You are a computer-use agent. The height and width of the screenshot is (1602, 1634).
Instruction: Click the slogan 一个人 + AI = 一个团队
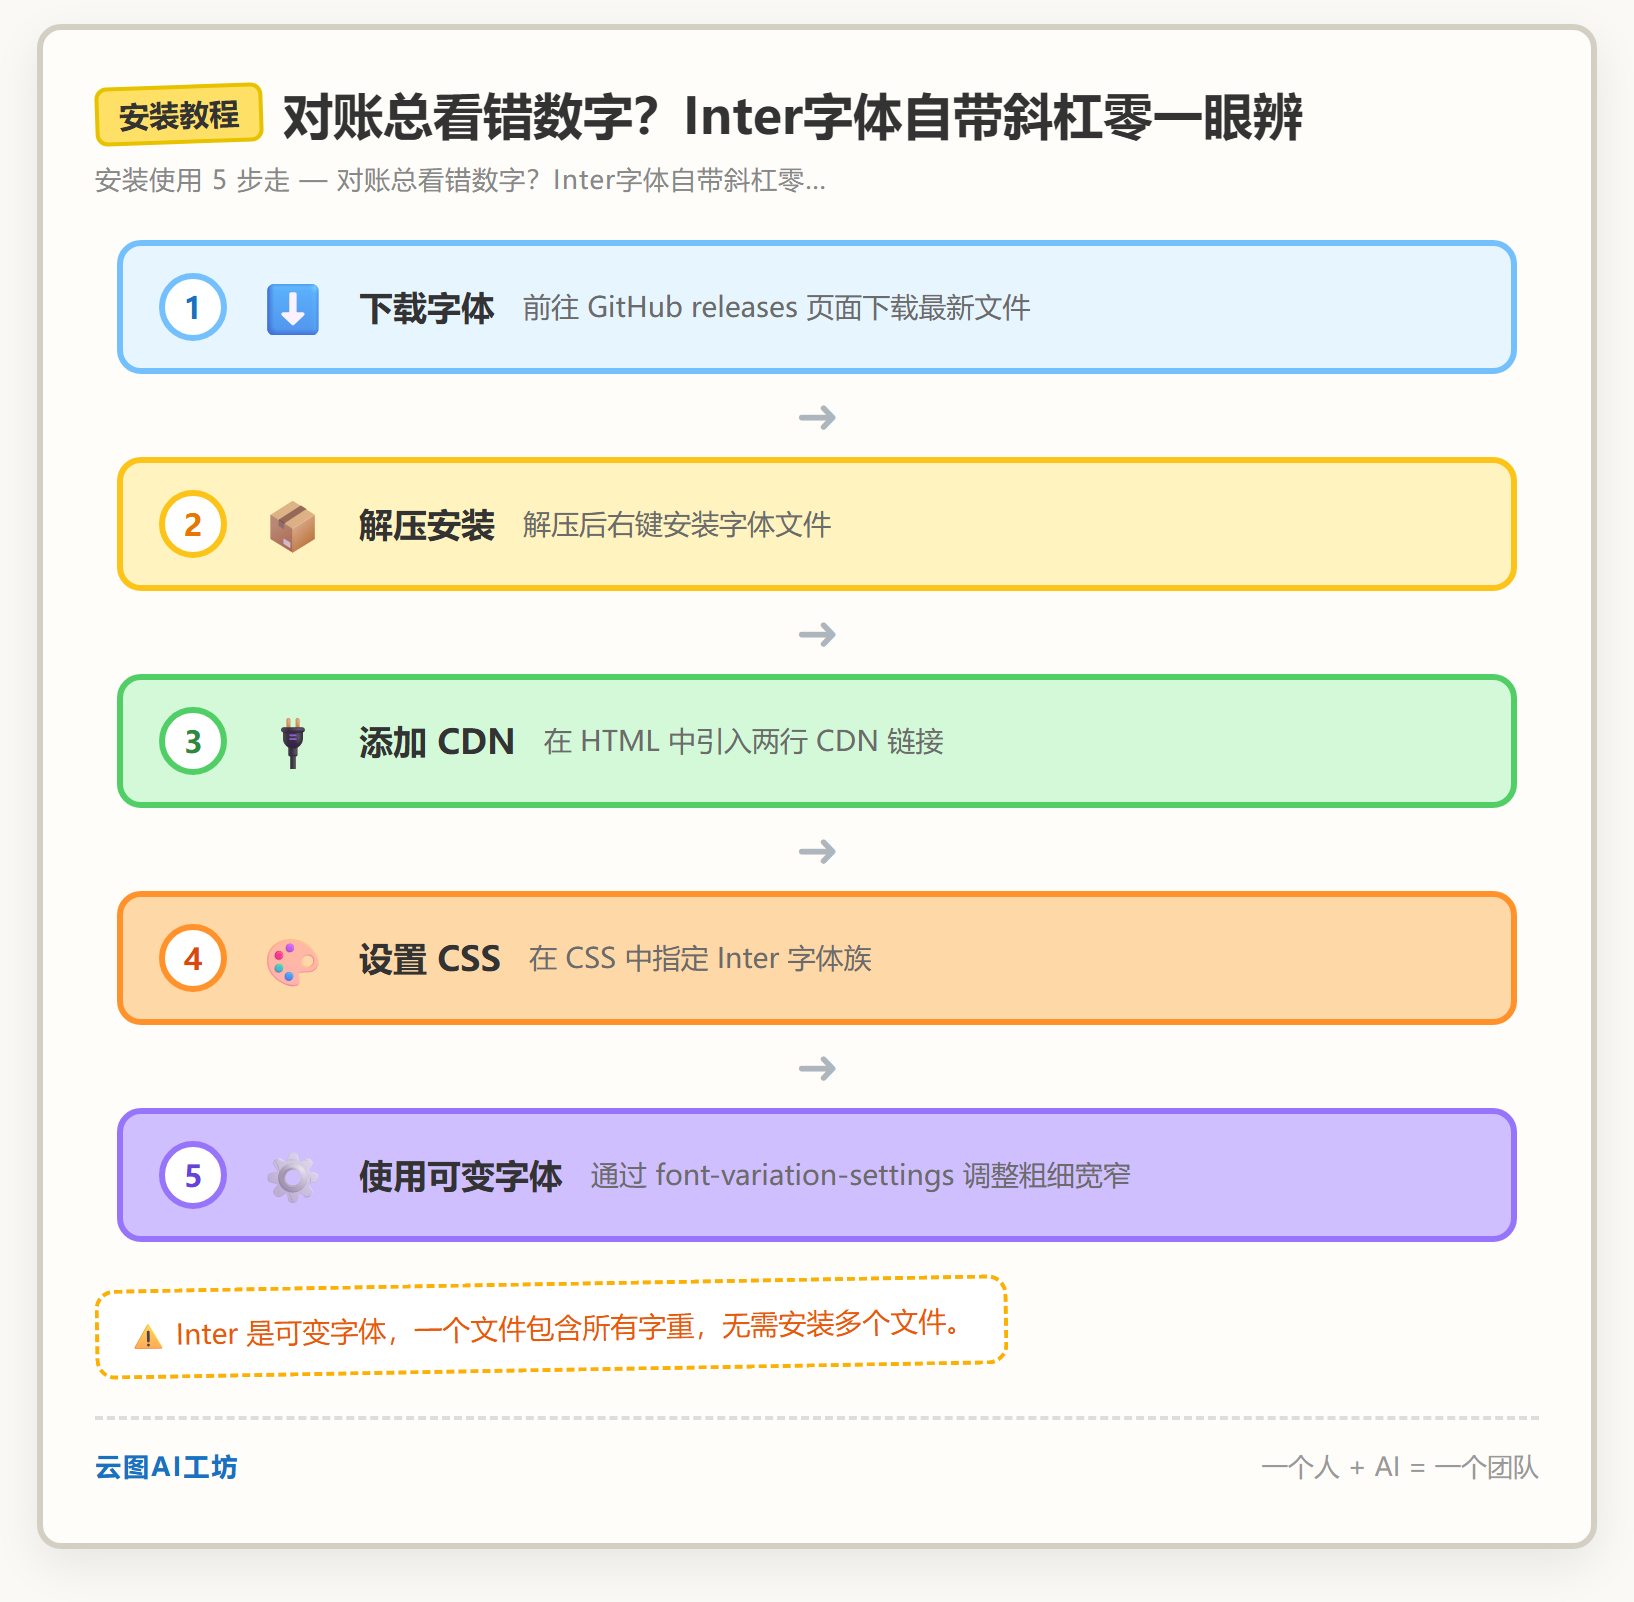tap(1400, 1467)
